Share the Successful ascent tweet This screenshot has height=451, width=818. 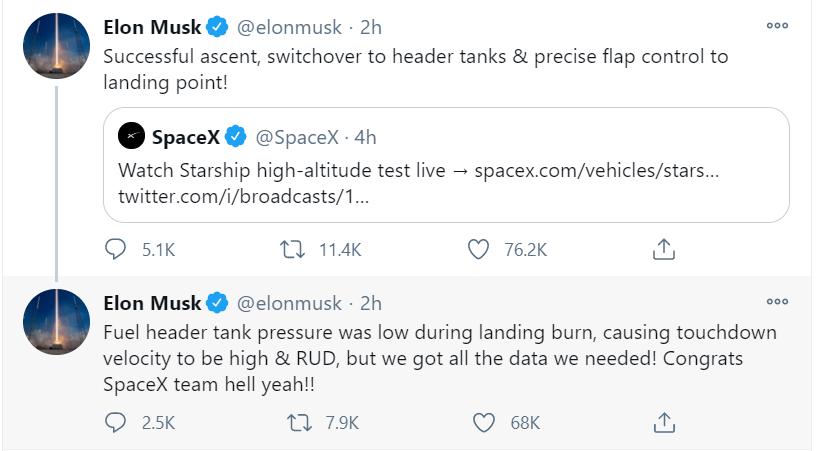[x=663, y=250]
